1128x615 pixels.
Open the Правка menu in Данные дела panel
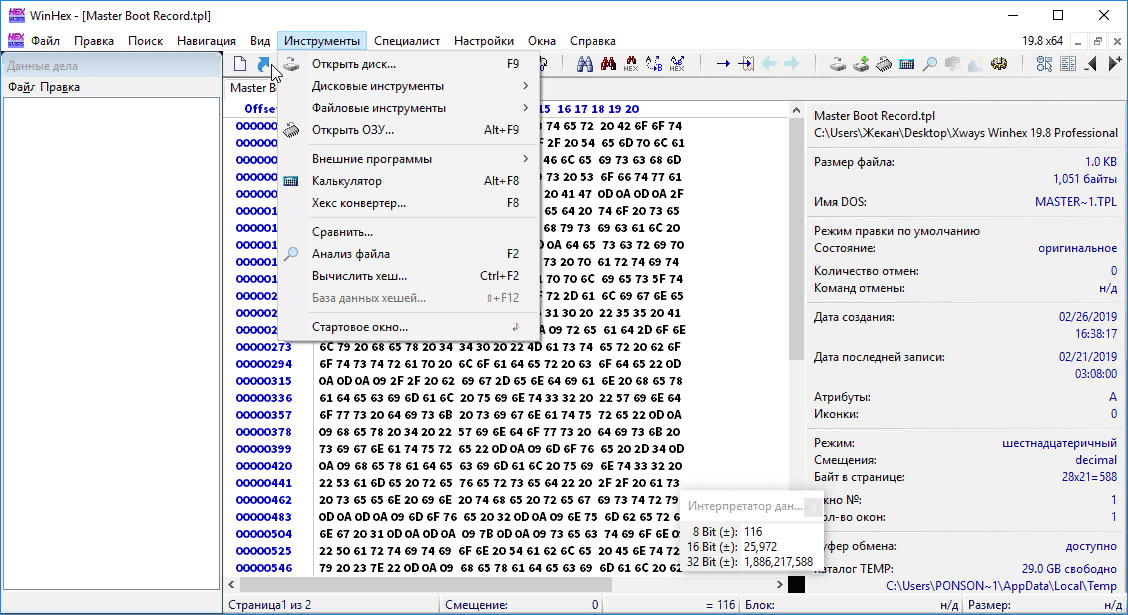(60, 87)
